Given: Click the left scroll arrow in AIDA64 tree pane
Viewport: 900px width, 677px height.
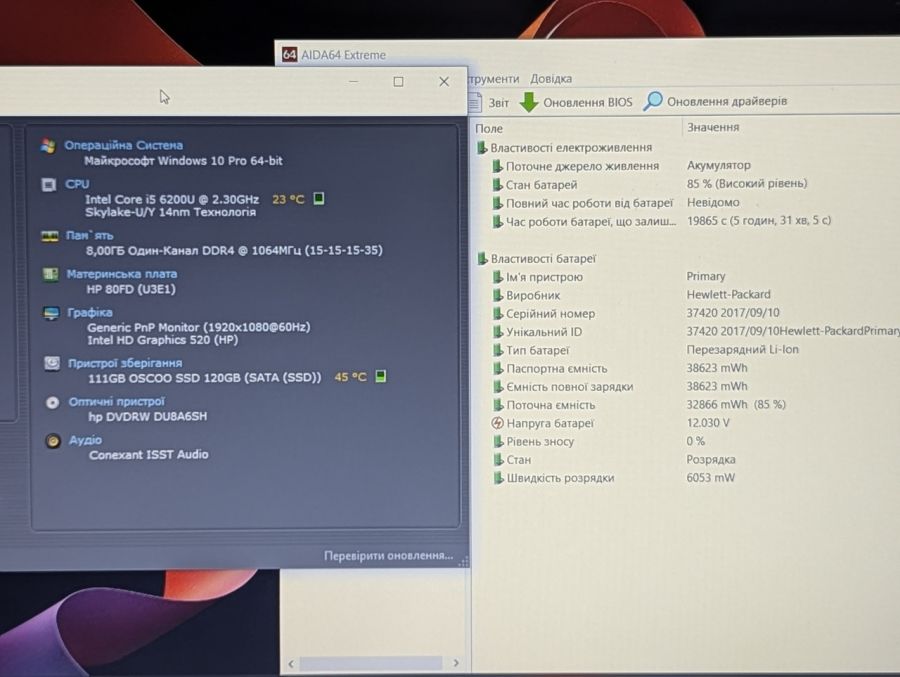Looking at the screenshot, I should pyautogui.click(x=291, y=663).
